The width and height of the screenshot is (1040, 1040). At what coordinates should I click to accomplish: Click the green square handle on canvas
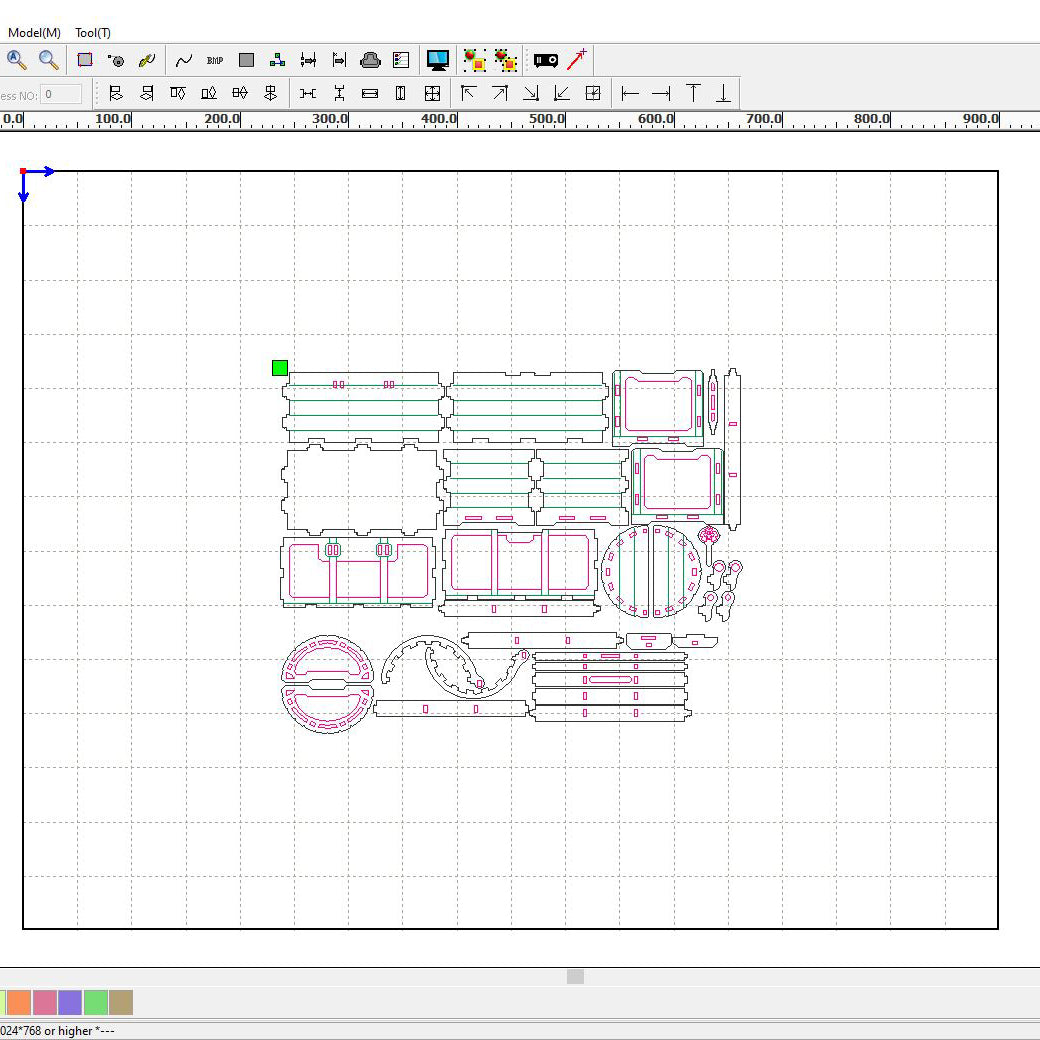click(280, 368)
